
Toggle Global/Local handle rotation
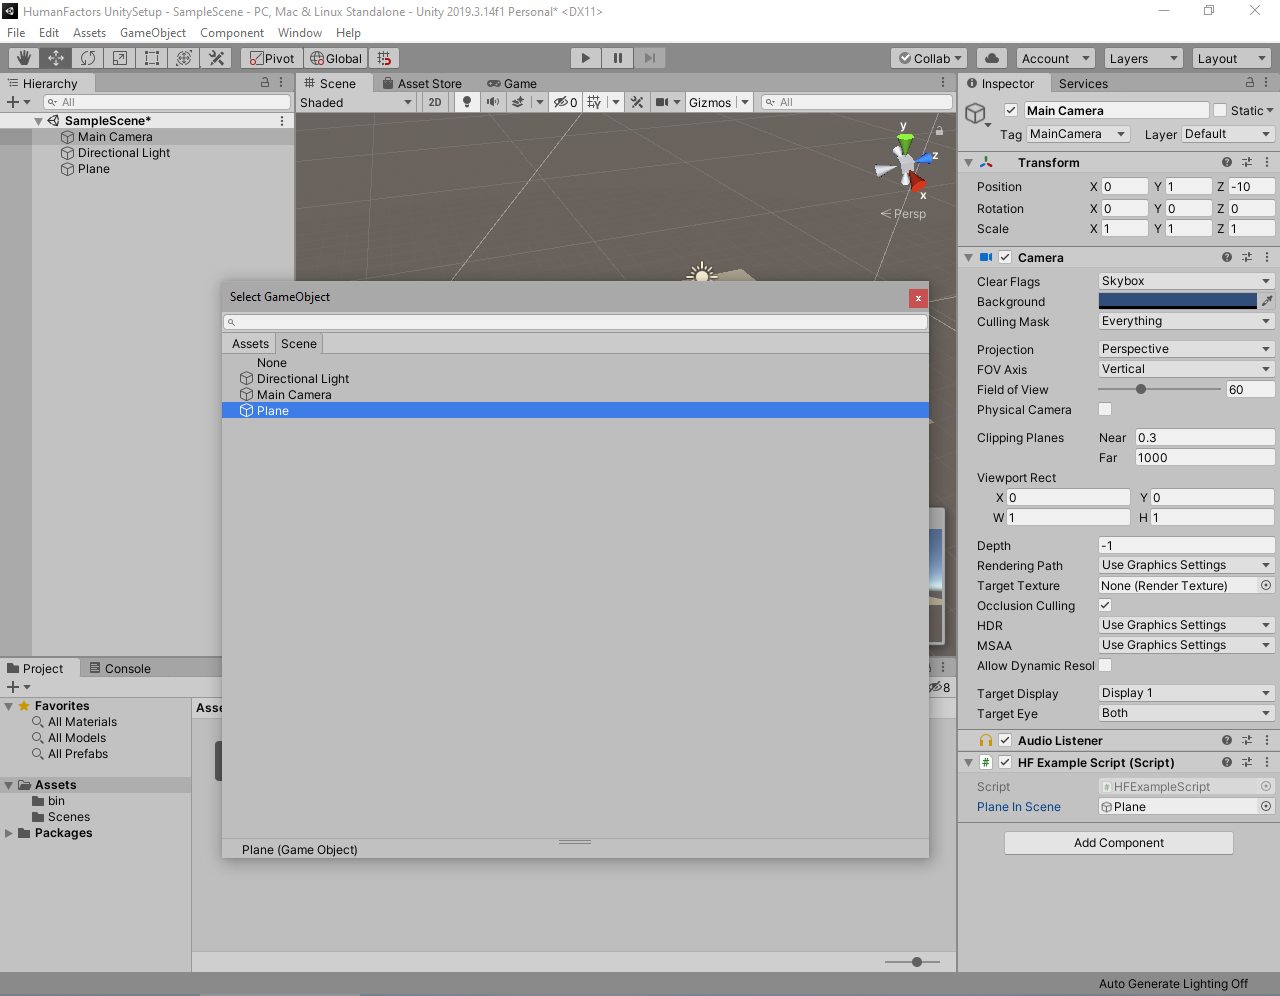tap(336, 58)
